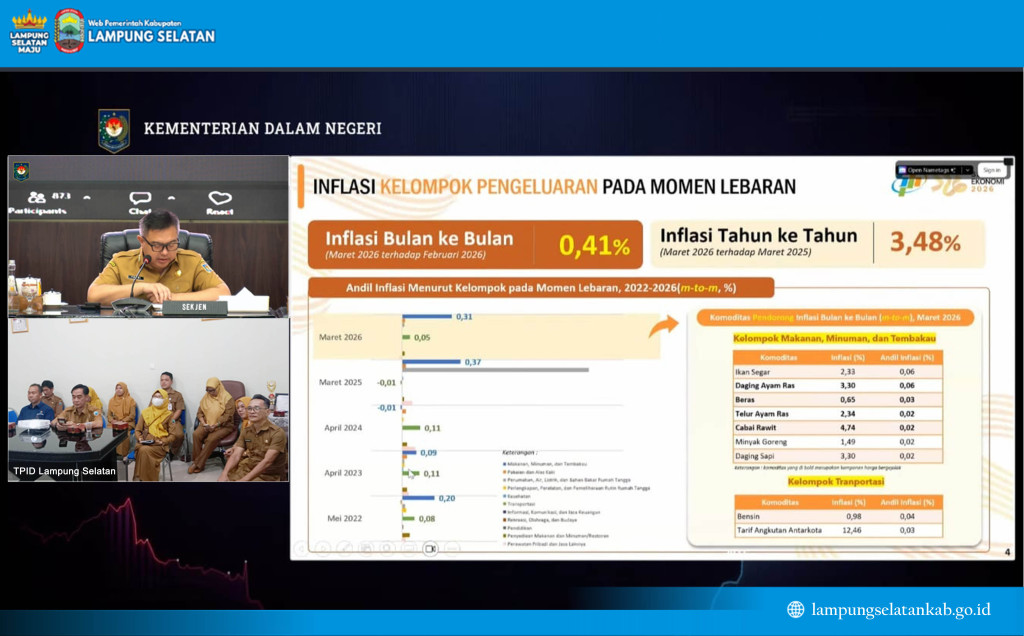
Task: Open the Participants panel icon
Action: coord(36,197)
